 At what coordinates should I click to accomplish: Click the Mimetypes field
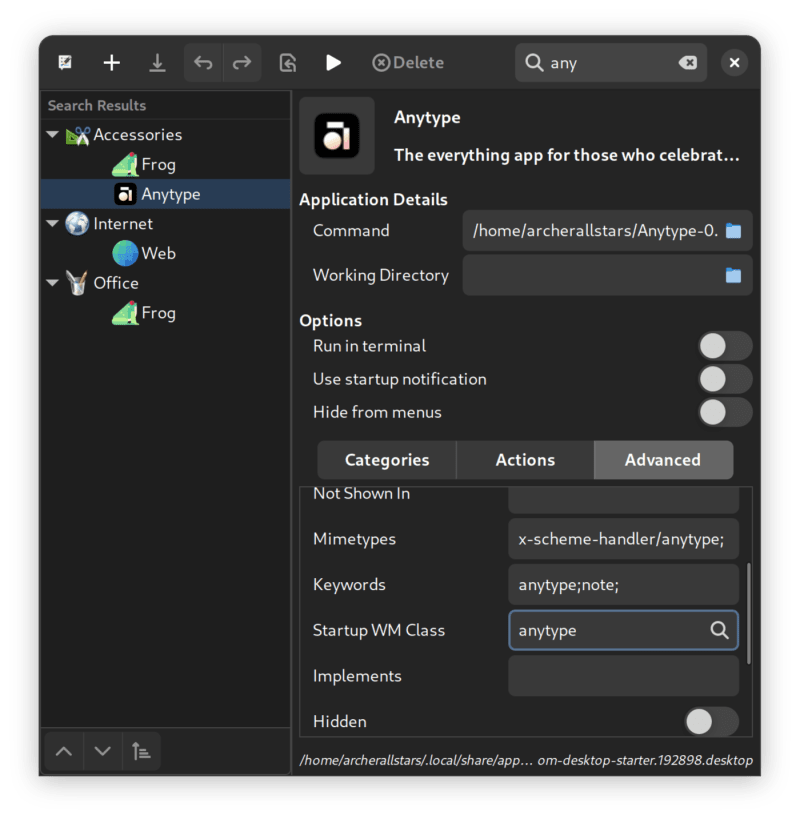[623, 539]
